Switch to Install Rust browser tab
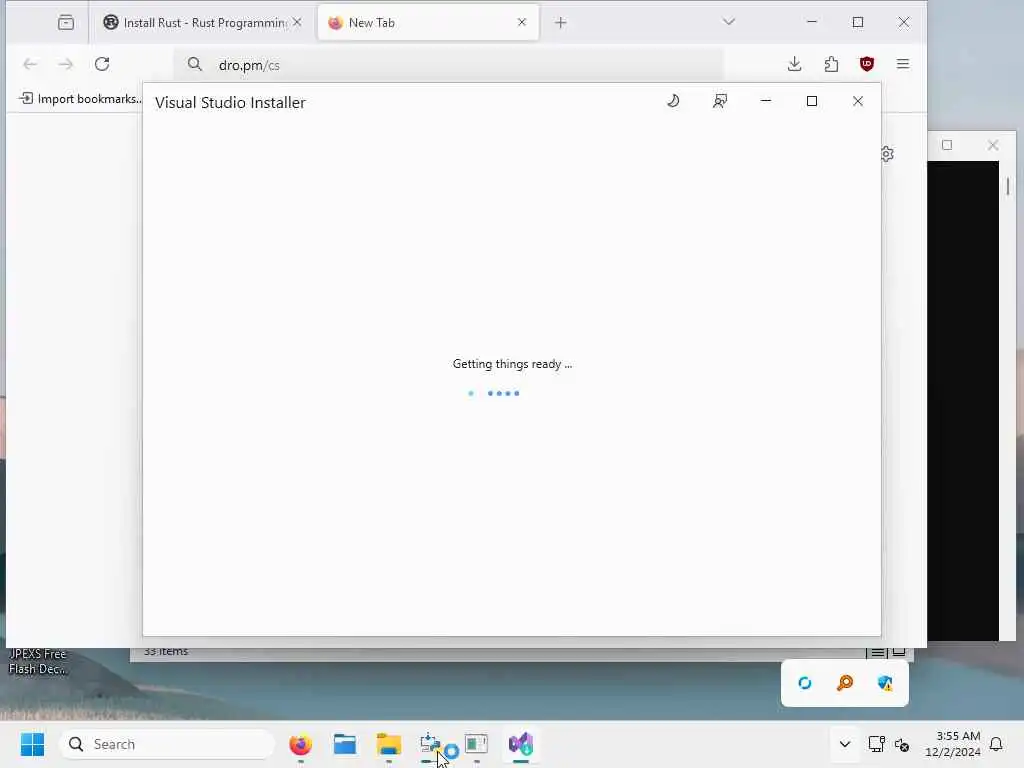 (x=195, y=23)
